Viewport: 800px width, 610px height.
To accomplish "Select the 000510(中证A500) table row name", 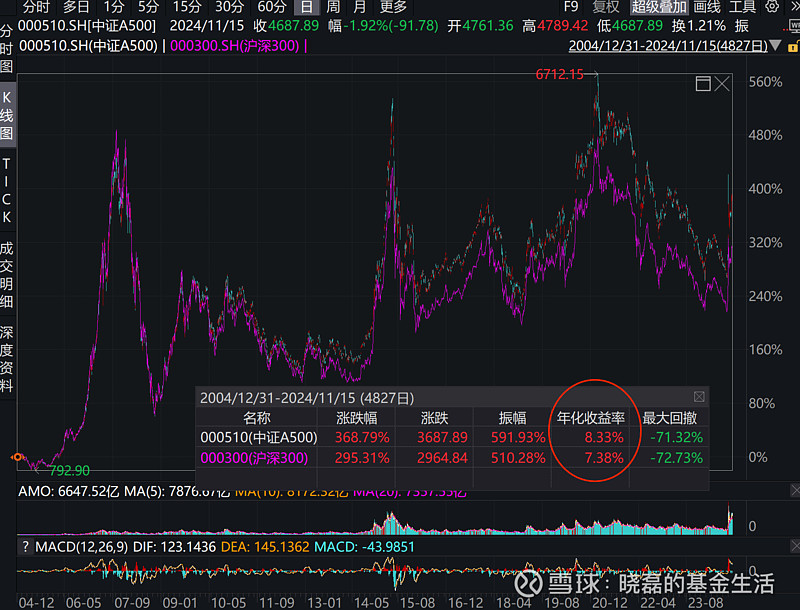I will coord(259,437).
